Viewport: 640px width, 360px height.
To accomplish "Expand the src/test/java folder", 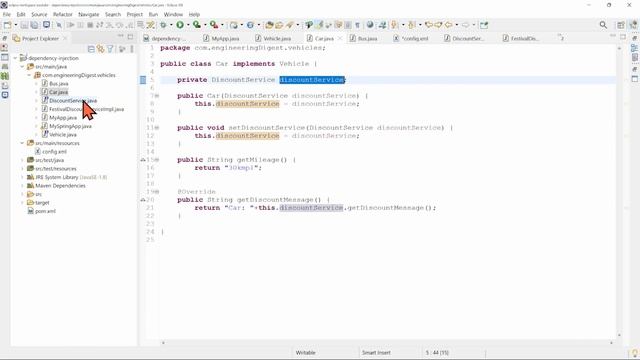I will (22, 160).
